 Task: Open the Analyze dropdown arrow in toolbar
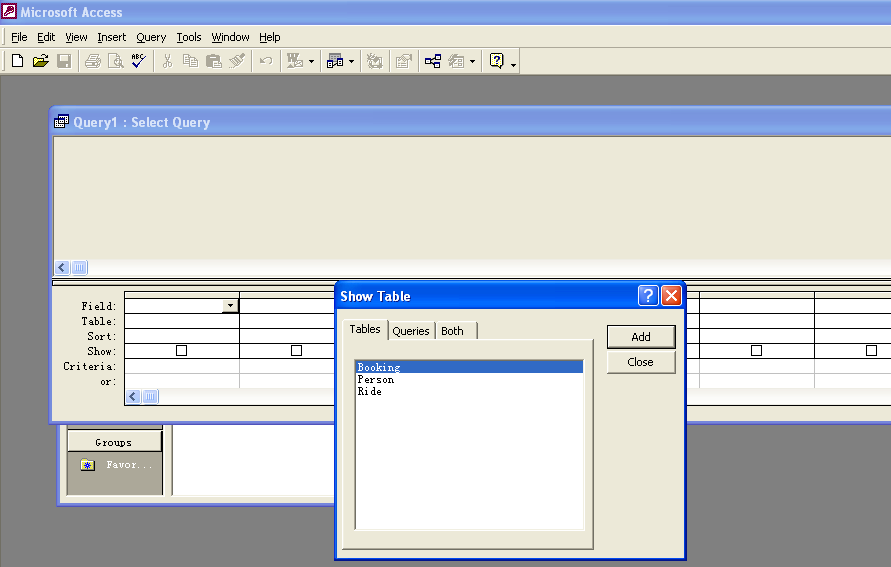[x=351, y=62]
